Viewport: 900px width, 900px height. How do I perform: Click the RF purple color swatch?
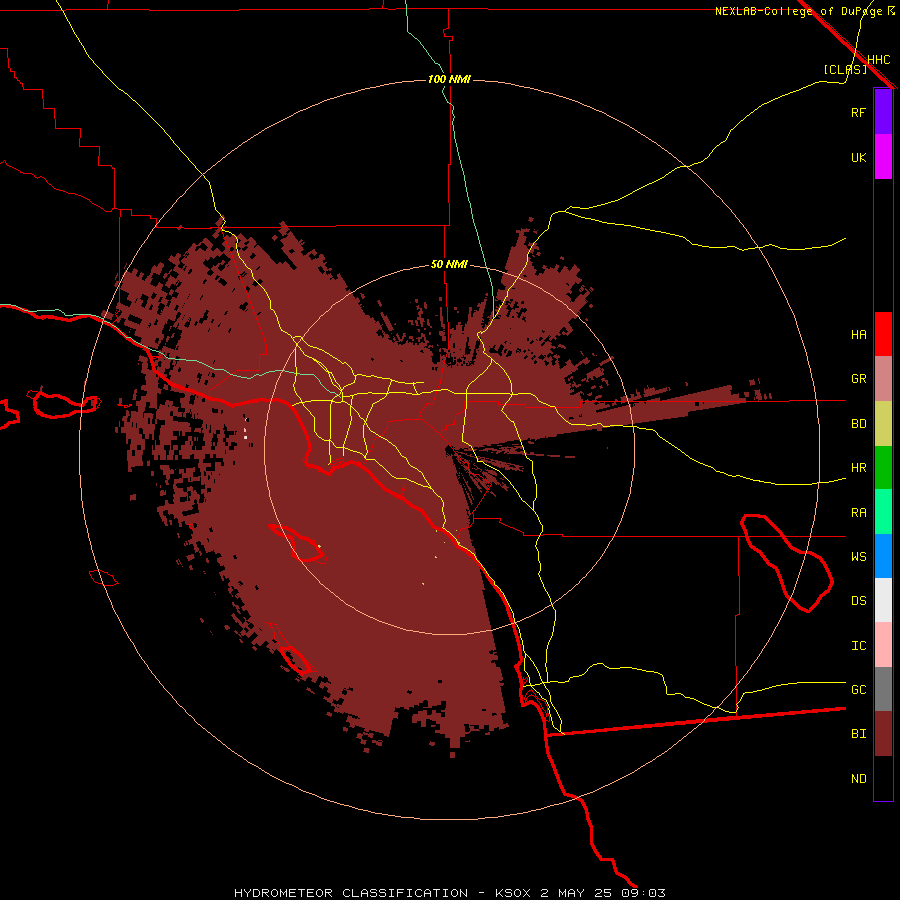pos(883,112)
